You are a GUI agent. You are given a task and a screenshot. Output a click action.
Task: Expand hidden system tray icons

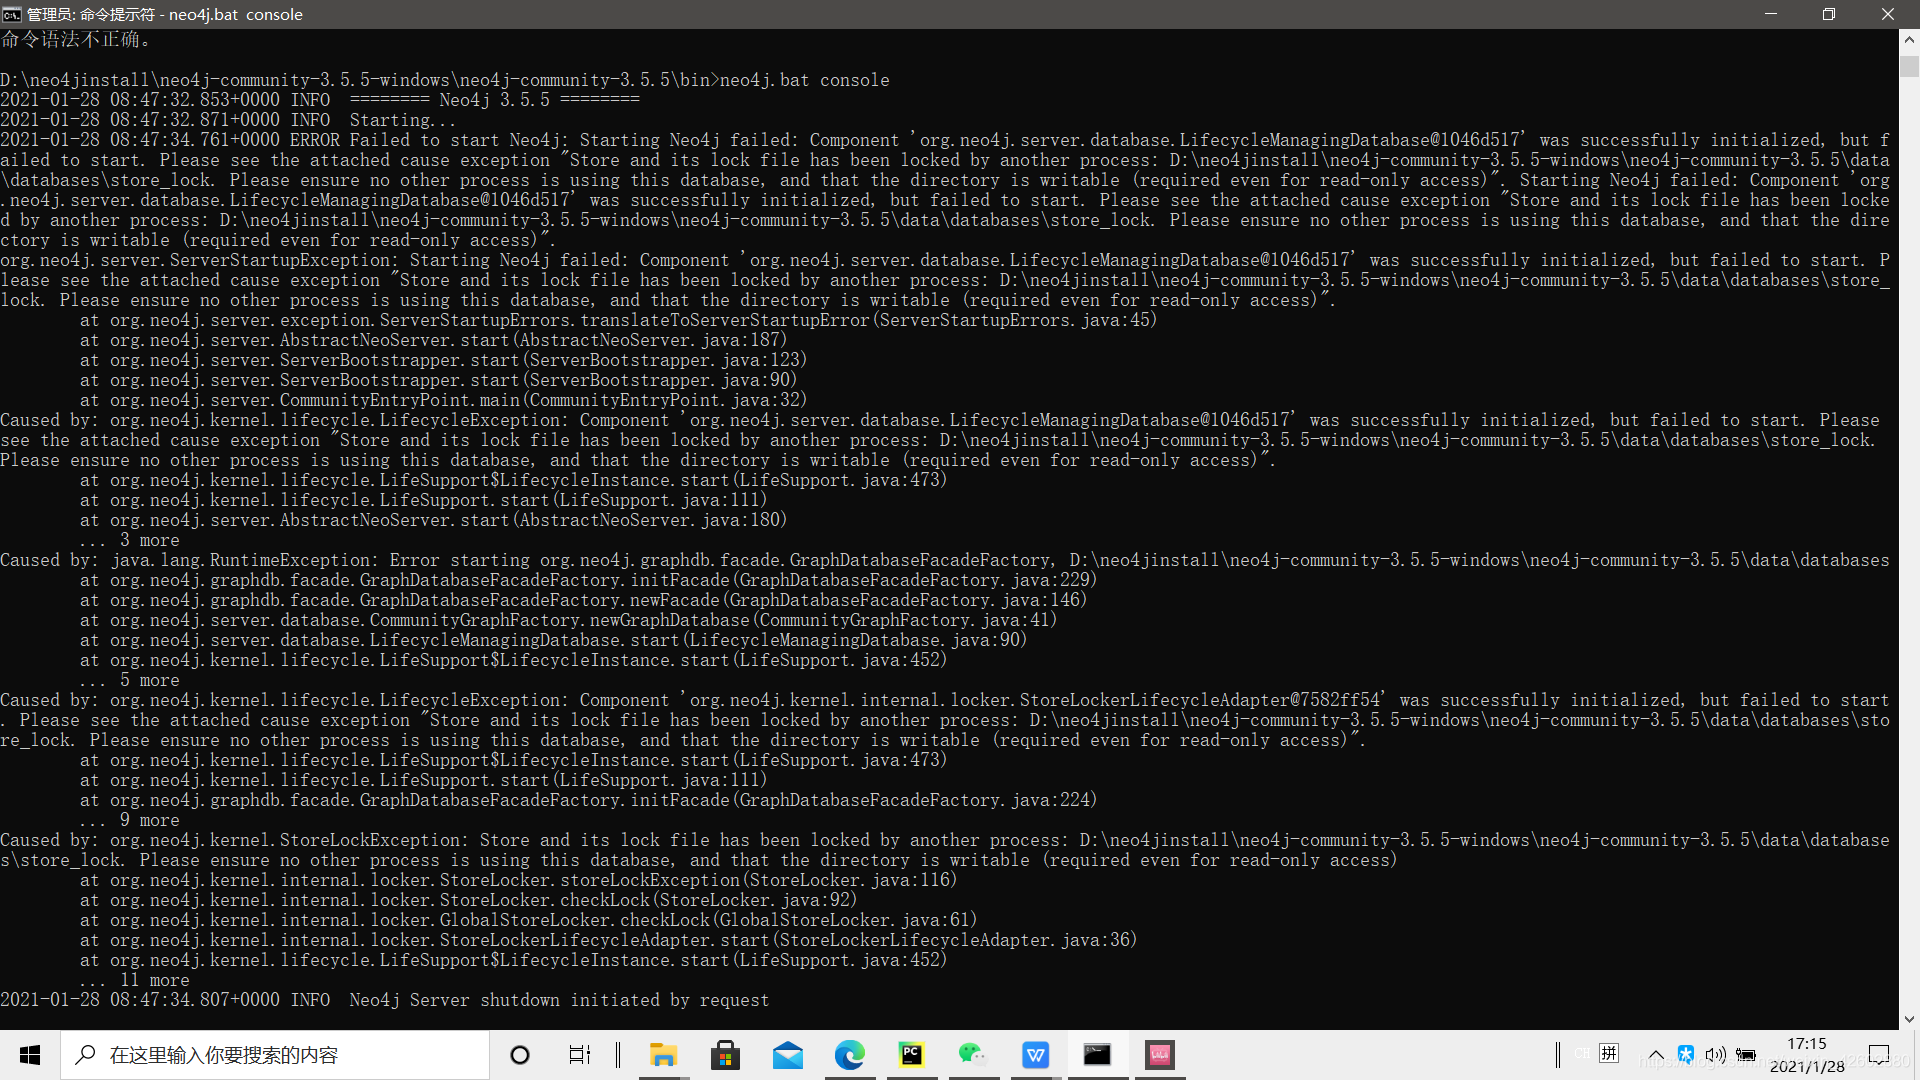pyautogui.click(x=1656, y=1055)
